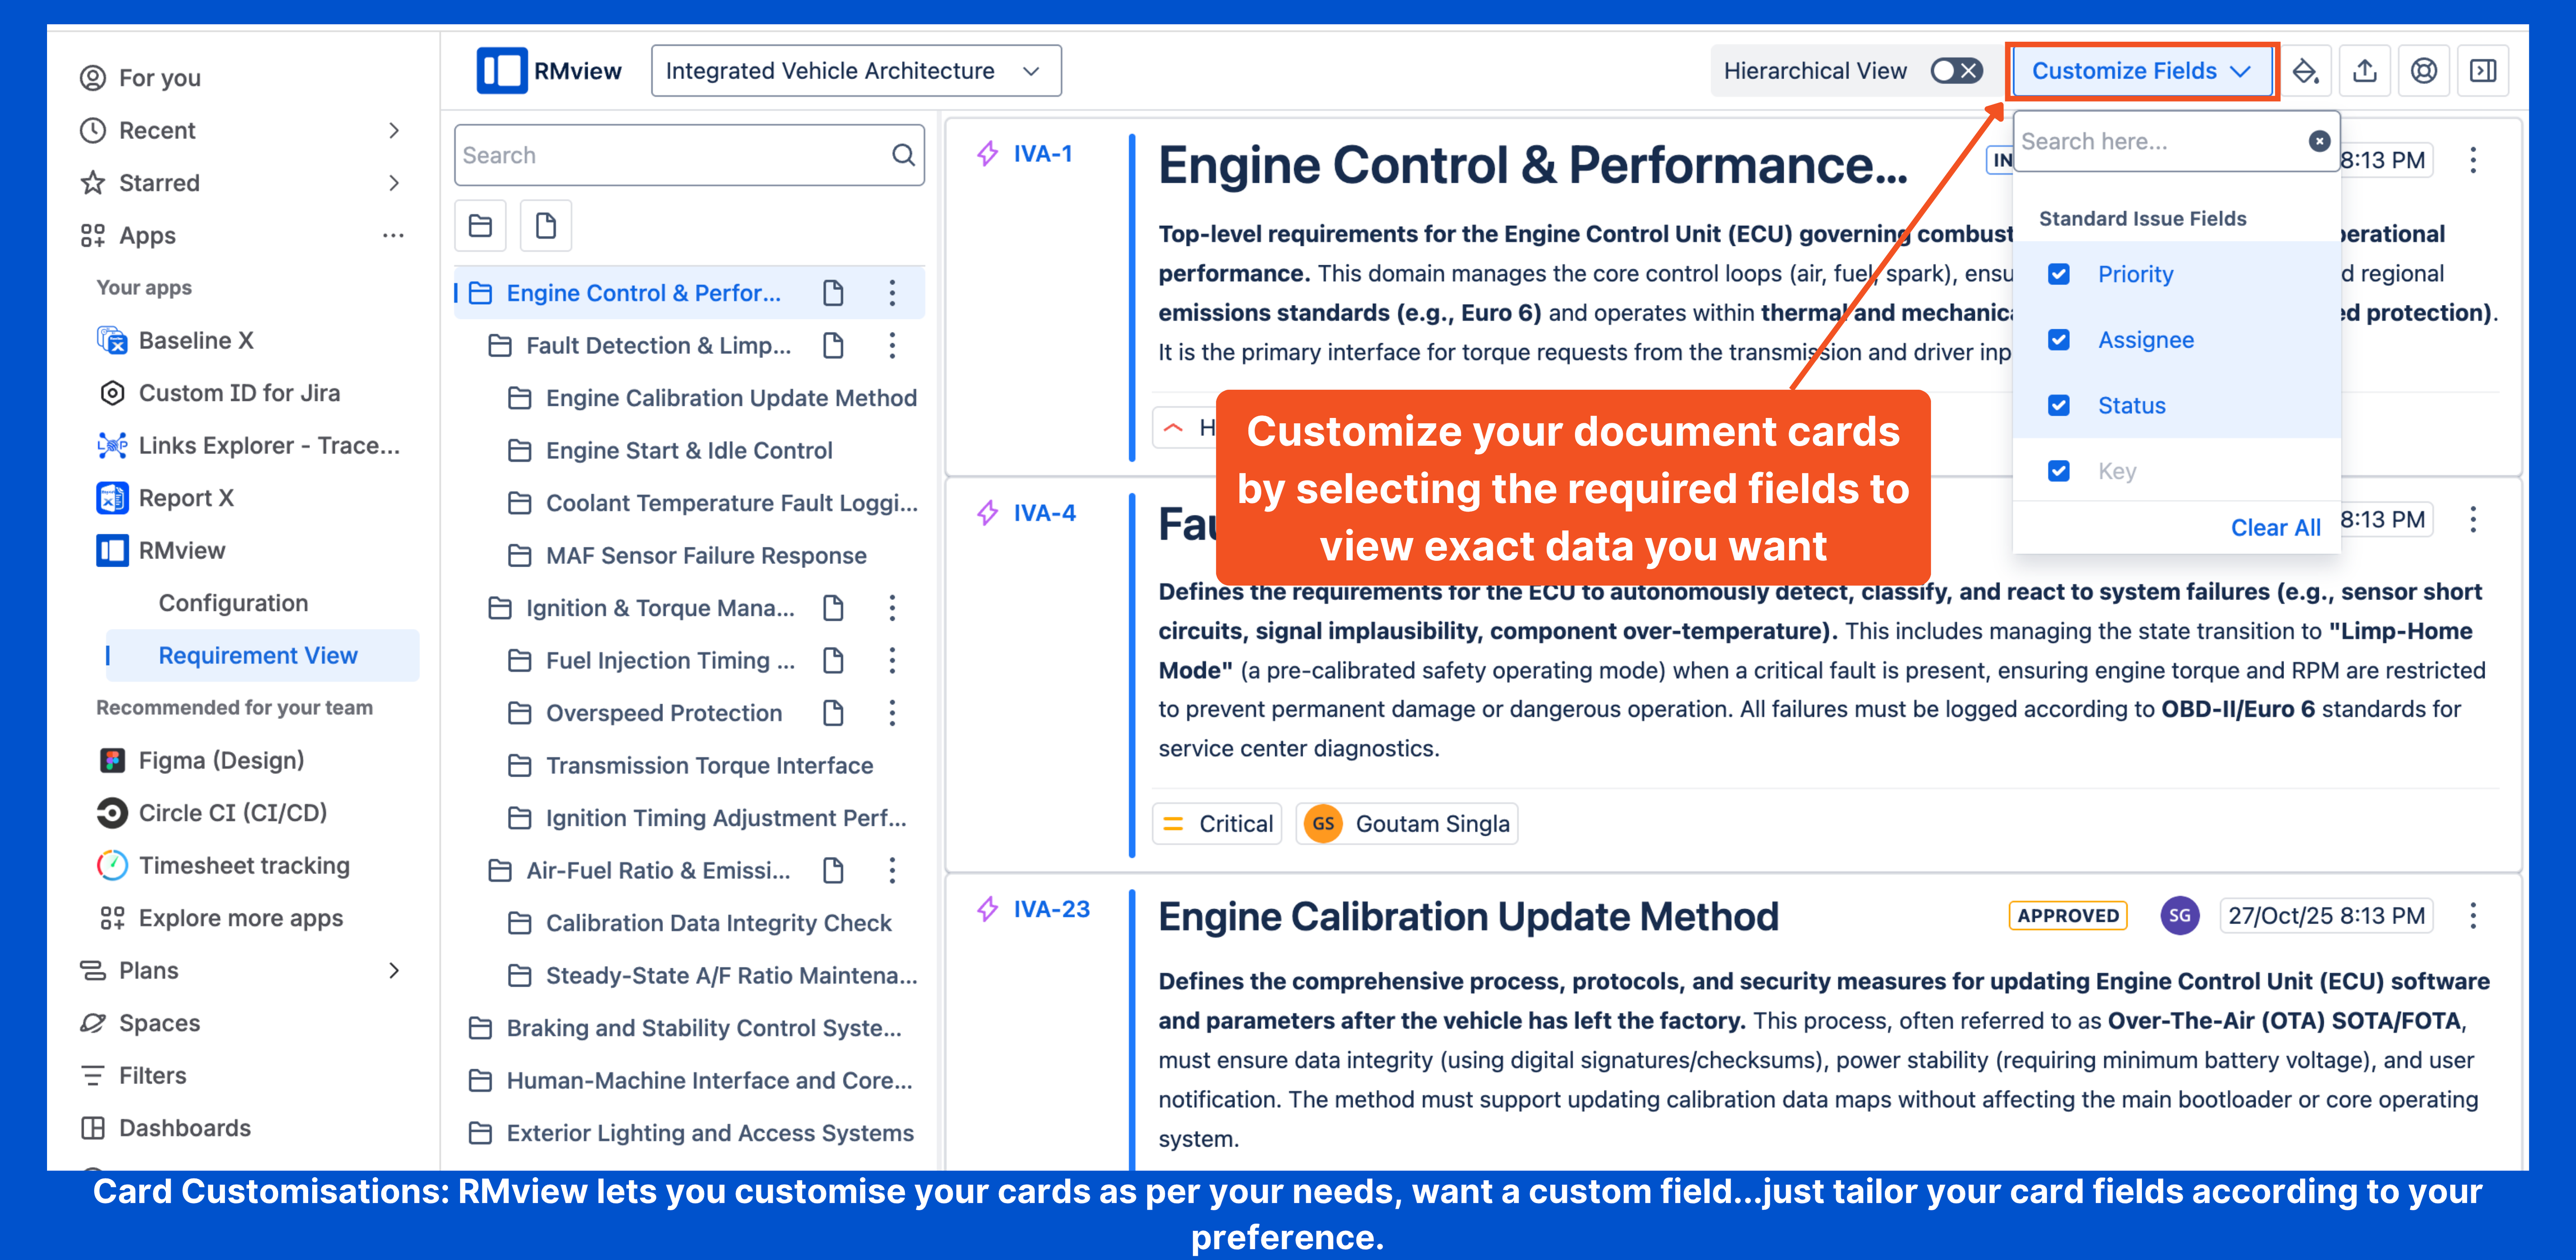Open three-dot menu for Fault Detection folder
Screen dimensions: 2576x1260
coord(892,346)
